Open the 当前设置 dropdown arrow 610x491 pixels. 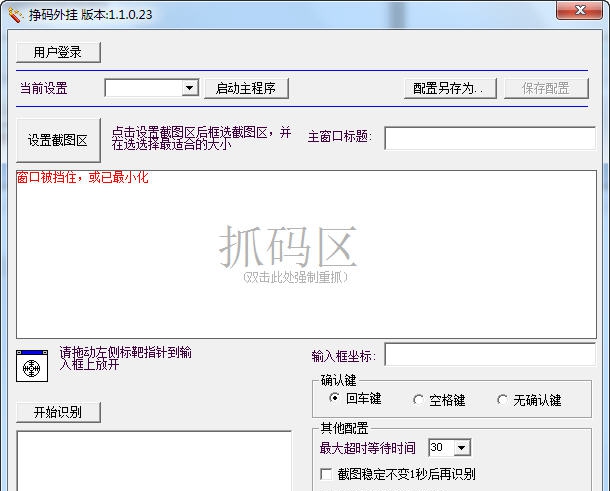click(189, 88)
